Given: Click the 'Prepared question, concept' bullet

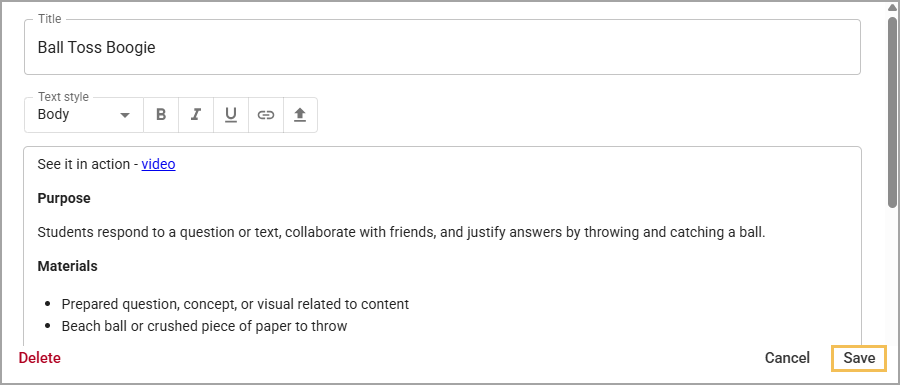Looking at the screenshot, I should 235,304.
